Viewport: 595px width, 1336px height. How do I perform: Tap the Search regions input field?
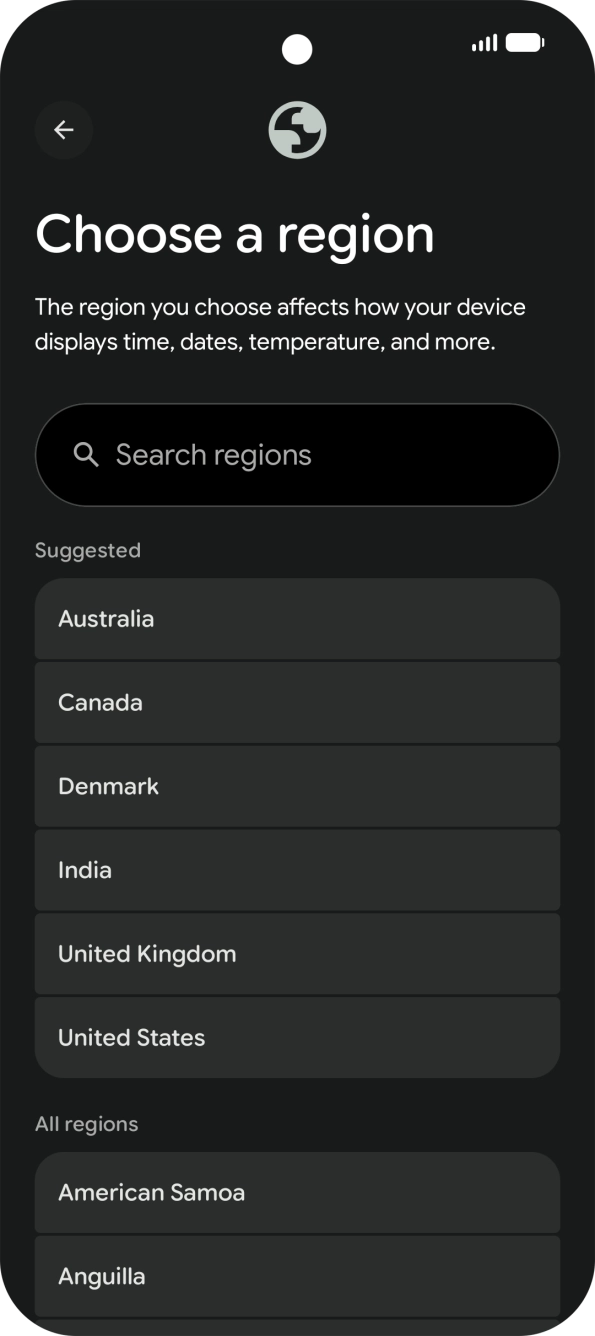tap(297, 454)
